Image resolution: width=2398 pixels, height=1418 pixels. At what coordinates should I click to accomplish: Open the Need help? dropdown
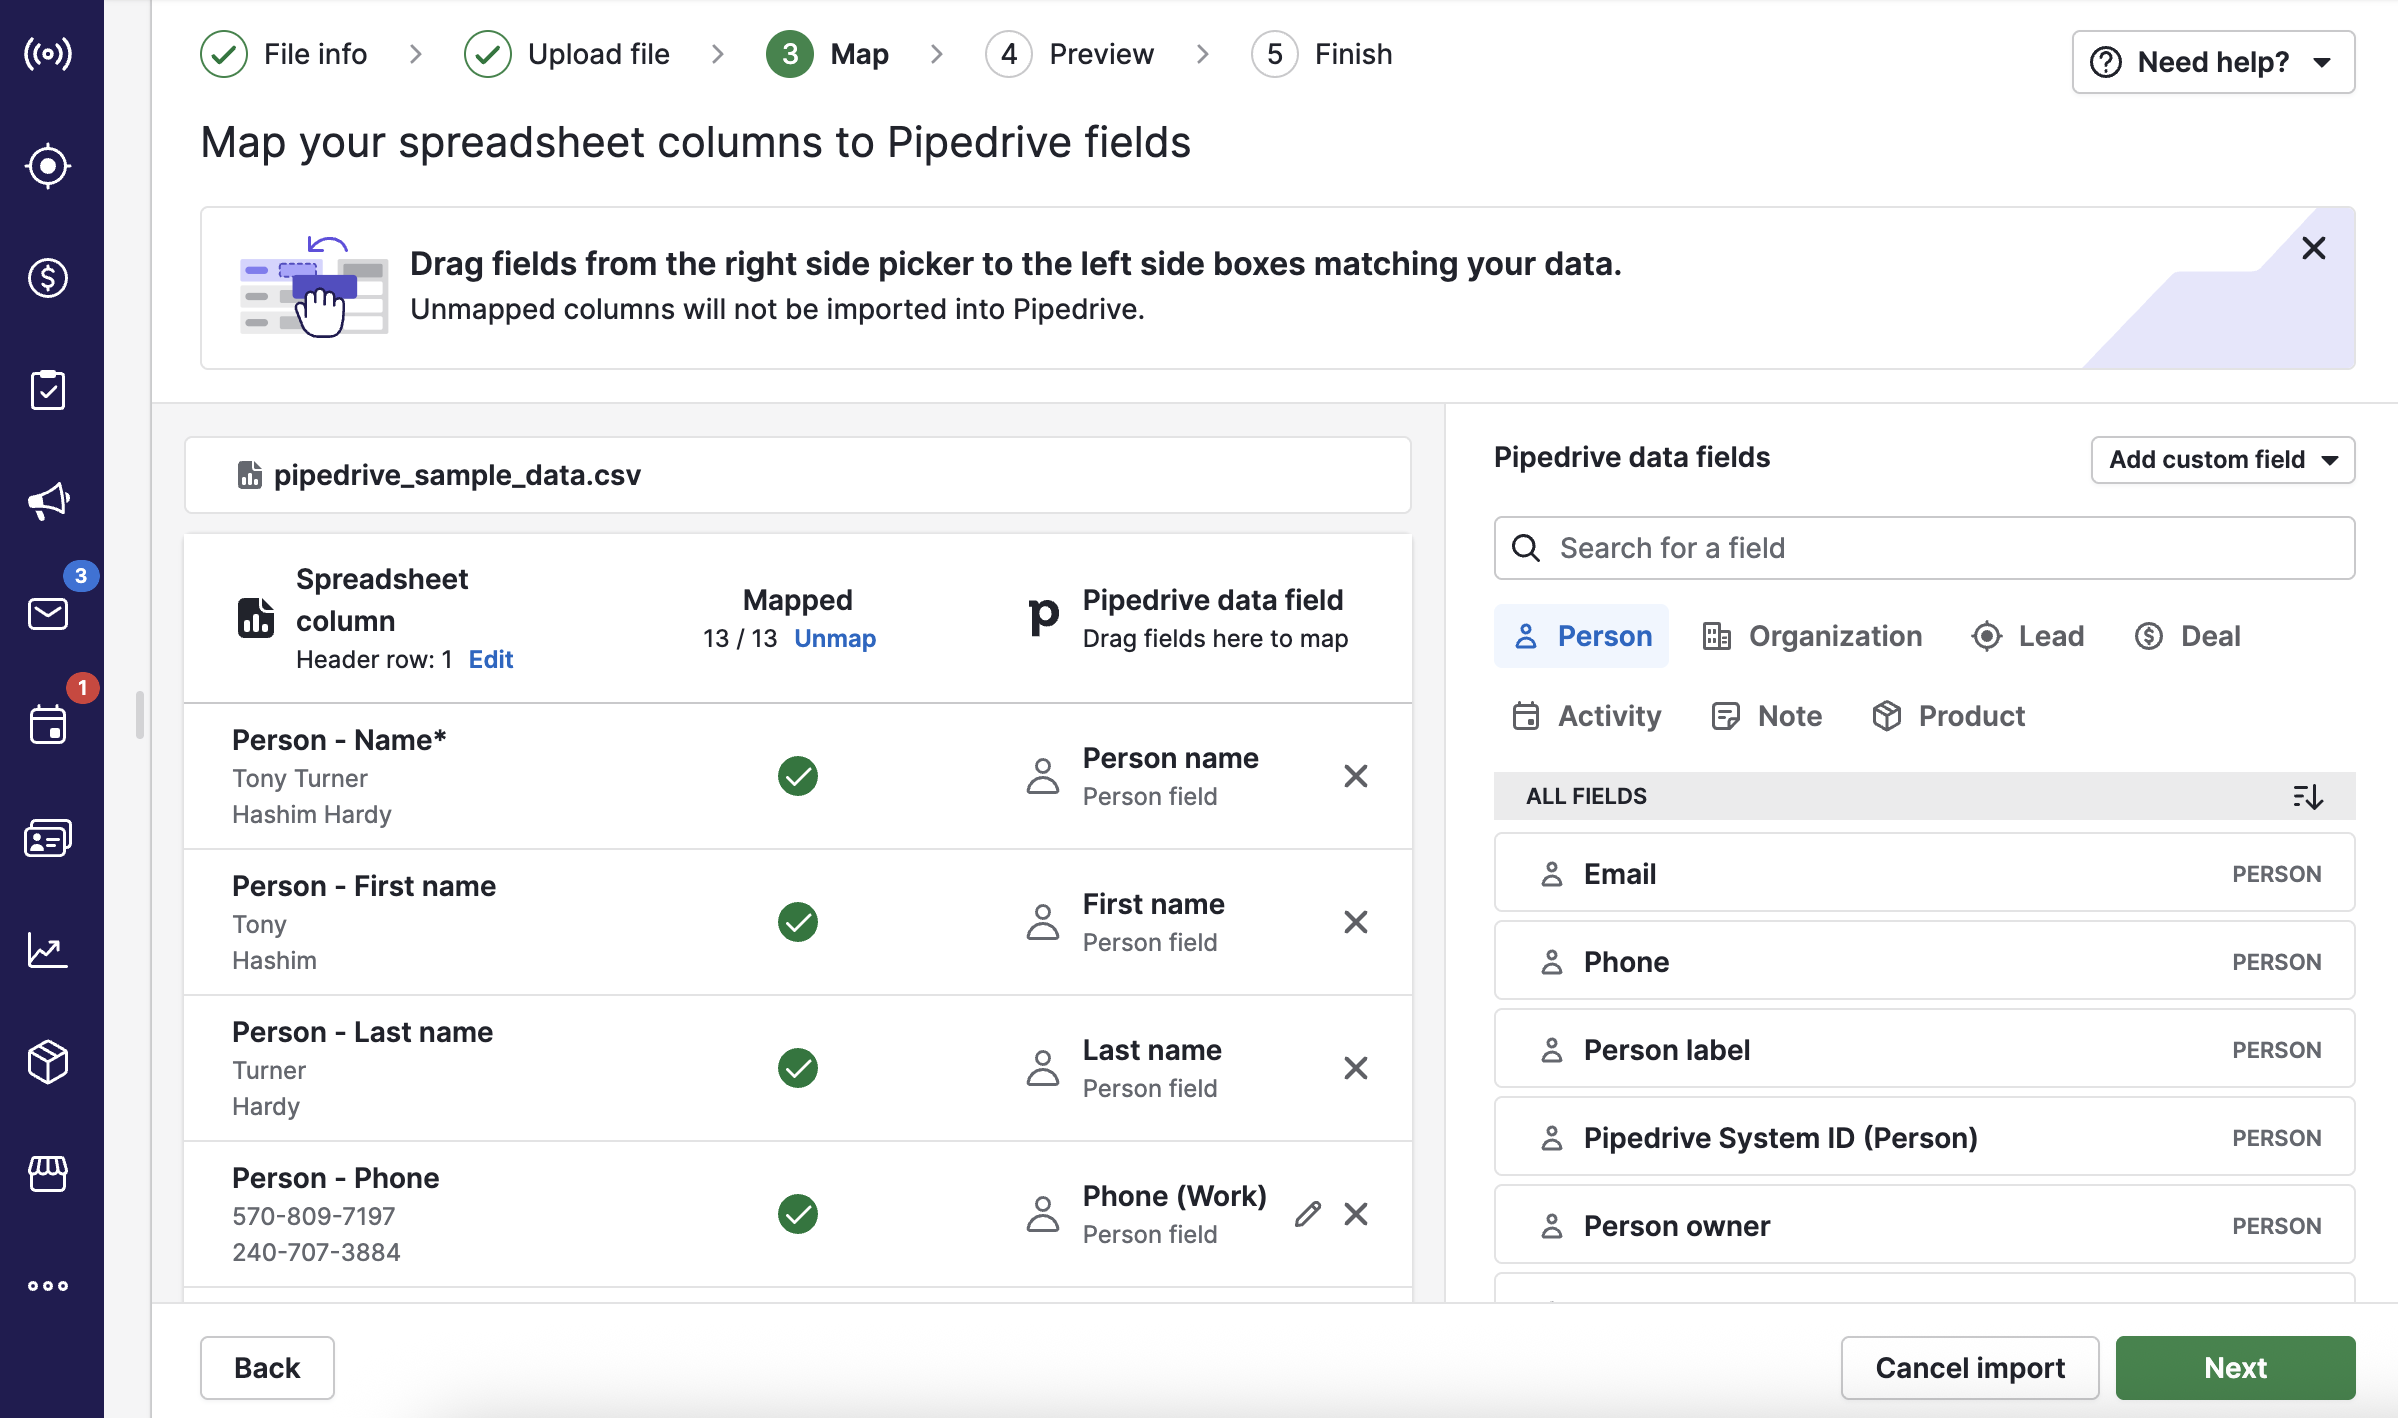pos(2214,62)
